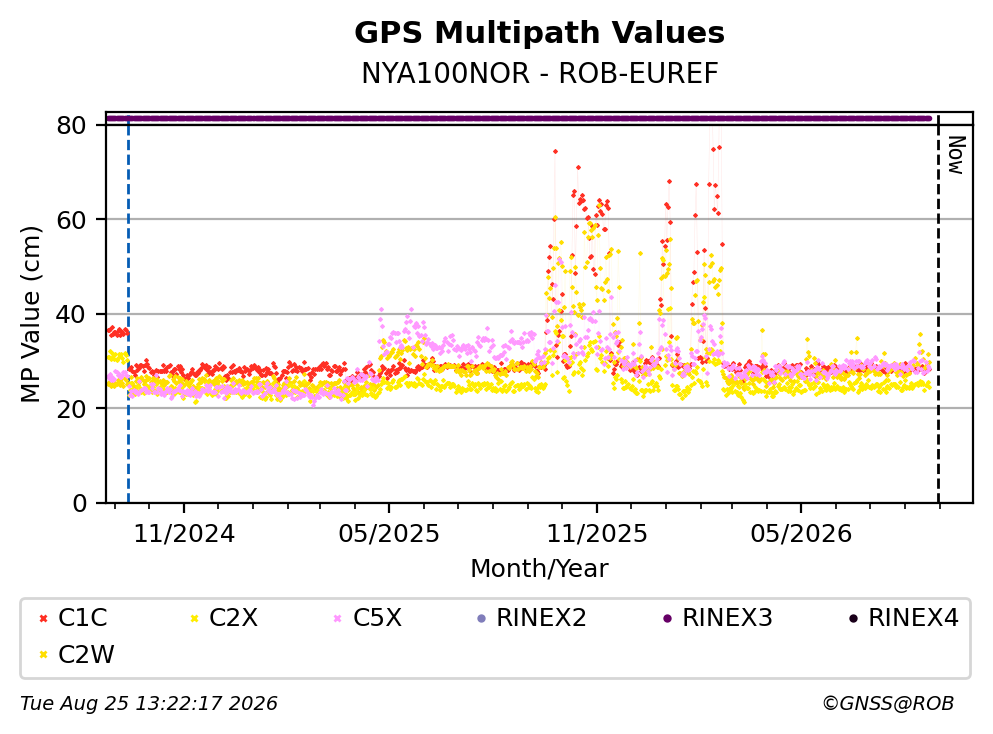This screenshot has width=993, height=734.
Task: Click the RINEX4 dark legend dot
Action: [853, 618]
